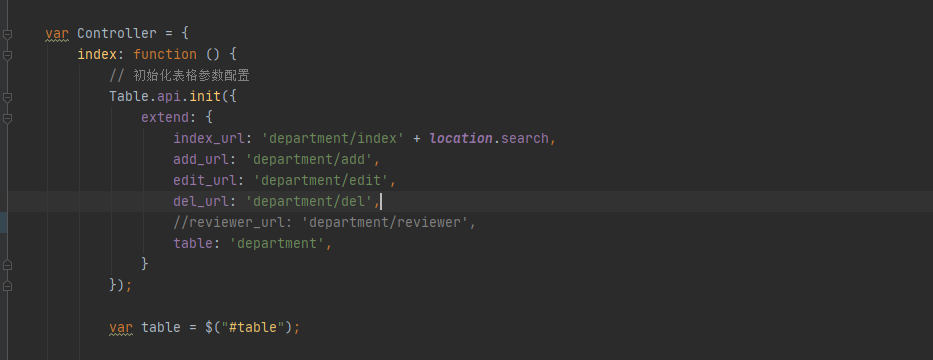This screenshot has height=360, width=933.
Task: Collapse the var Controller block fold marker
Action: (x=7, y=35)
